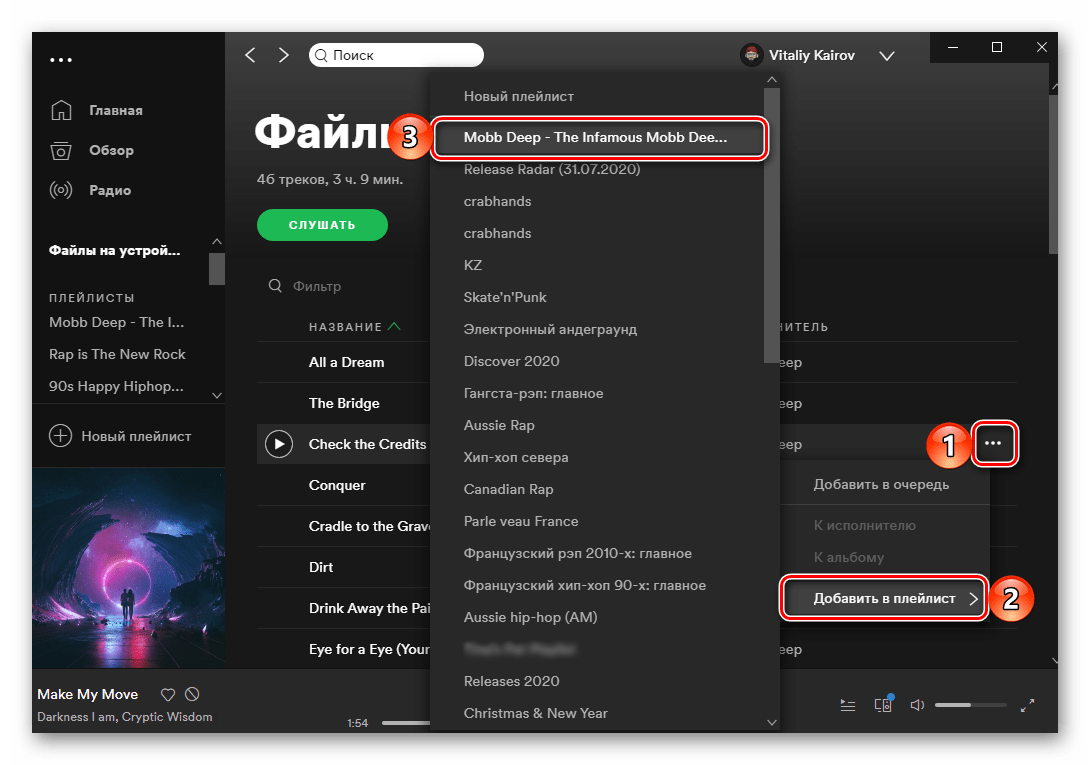Select track Dirt
Image resolution: width=1090 pixels, height=765 pixels.
[x=321, y=567]
